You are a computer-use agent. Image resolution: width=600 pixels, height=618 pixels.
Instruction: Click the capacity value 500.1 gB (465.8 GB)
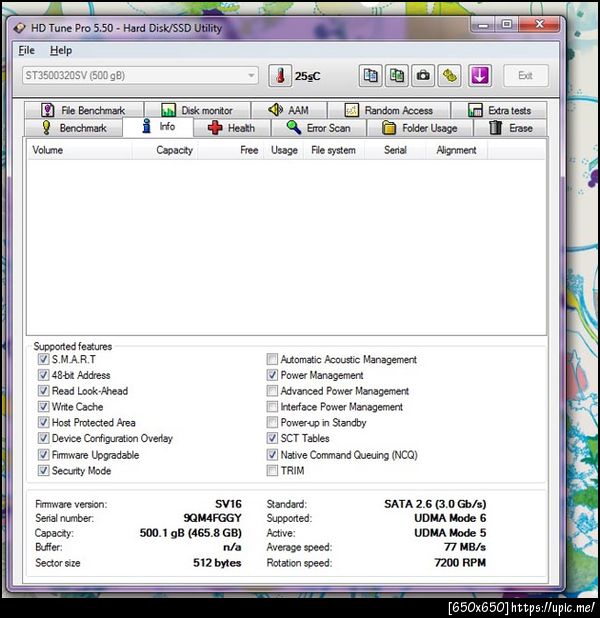tap(190, 533)
